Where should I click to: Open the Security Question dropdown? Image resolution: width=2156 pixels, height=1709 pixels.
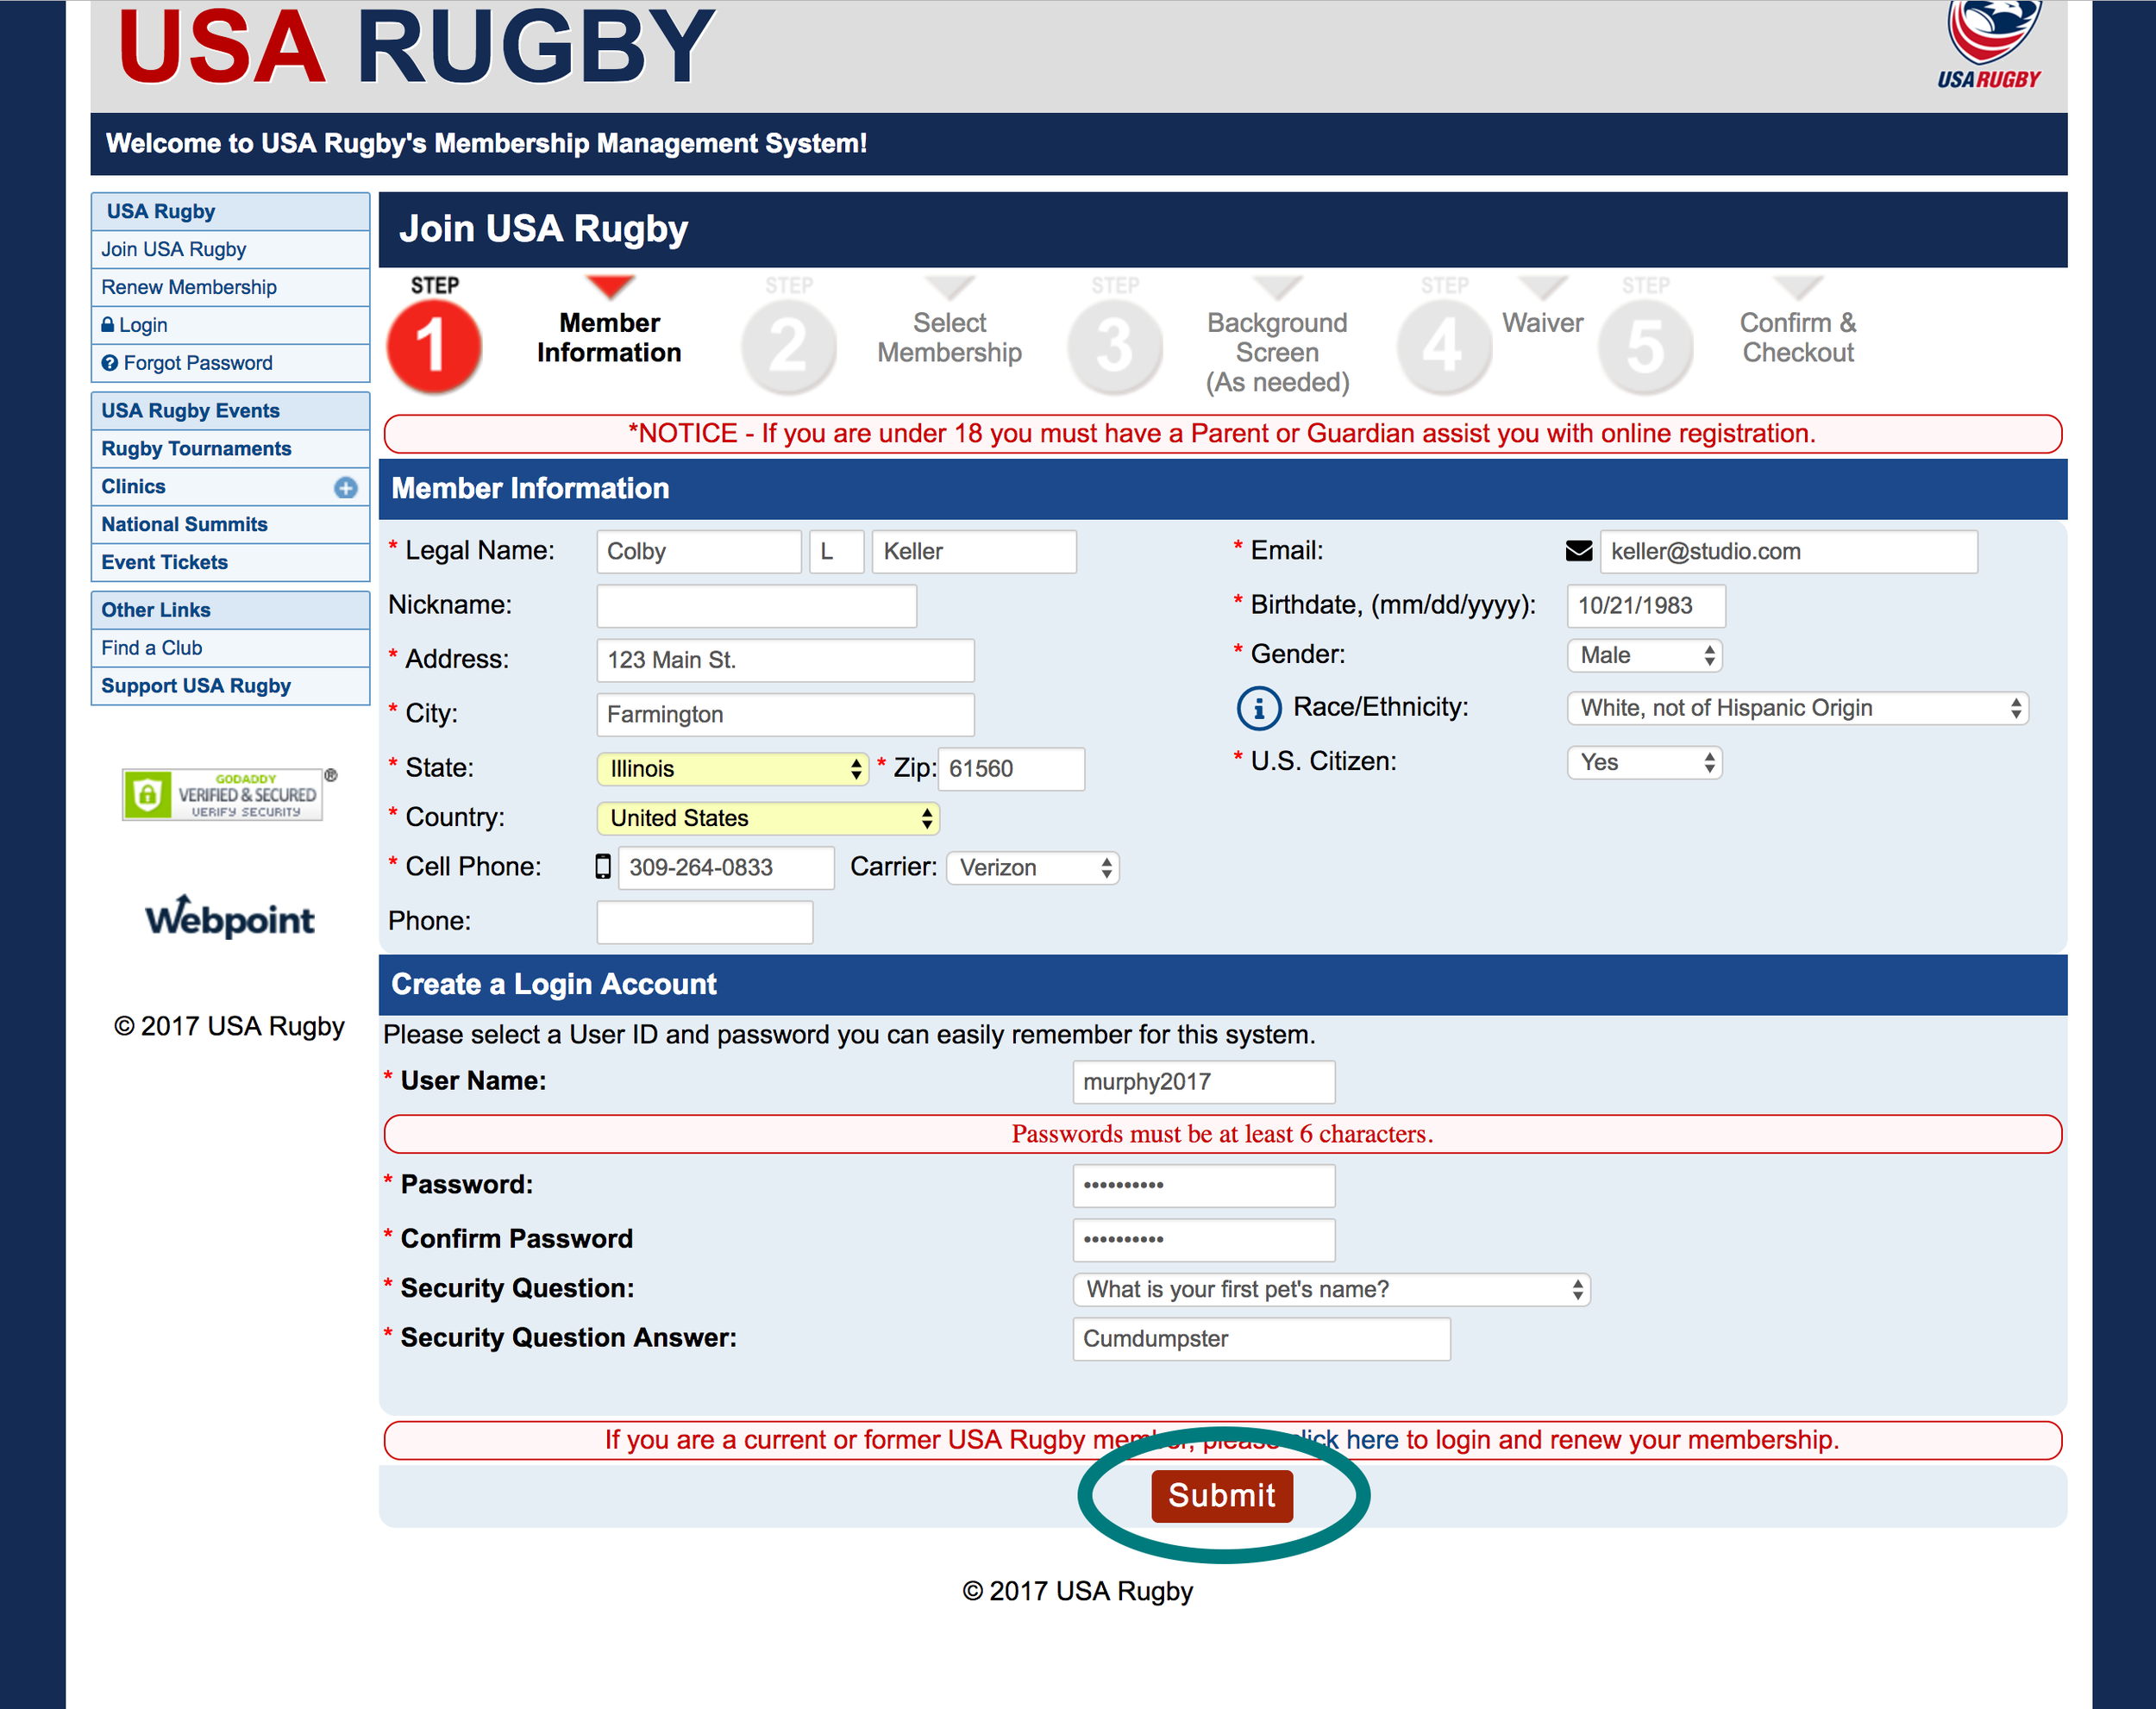pyautogui.click(x=1331, y=1289)
